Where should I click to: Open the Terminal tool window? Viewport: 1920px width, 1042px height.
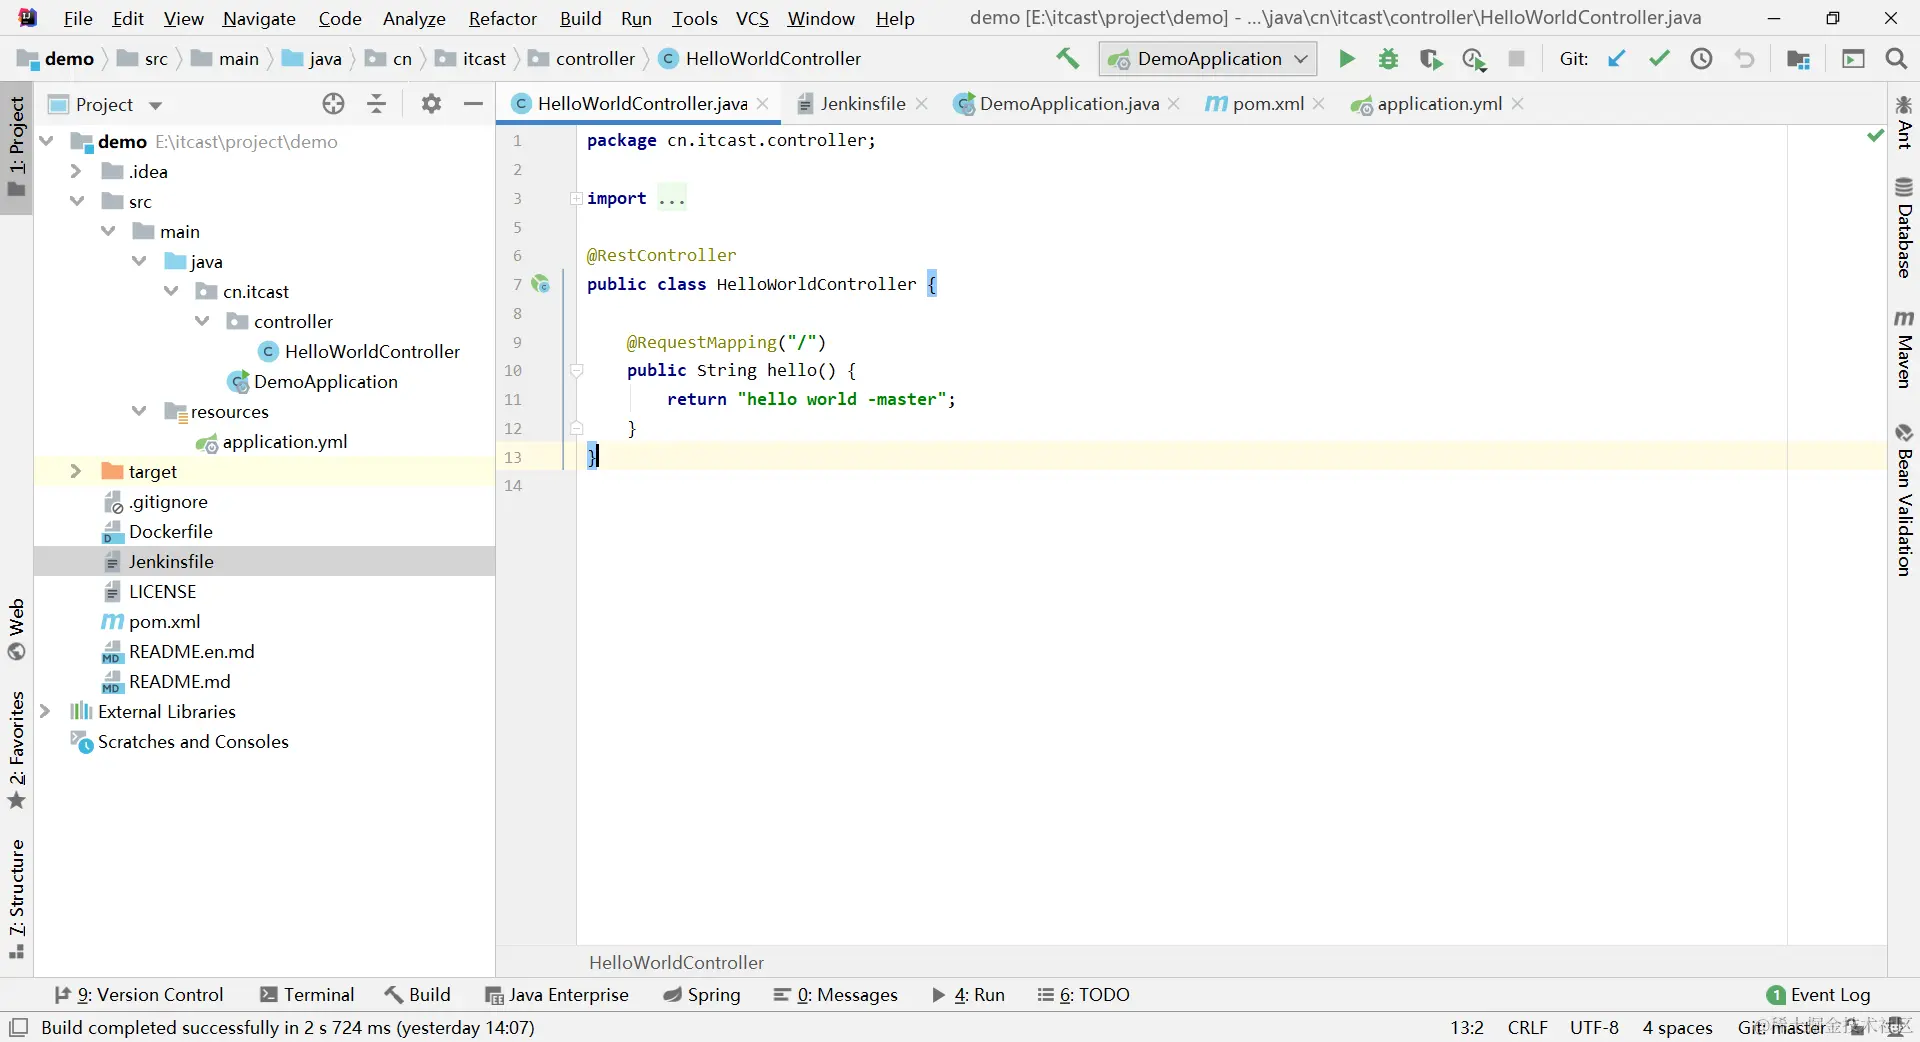[307, 995]
